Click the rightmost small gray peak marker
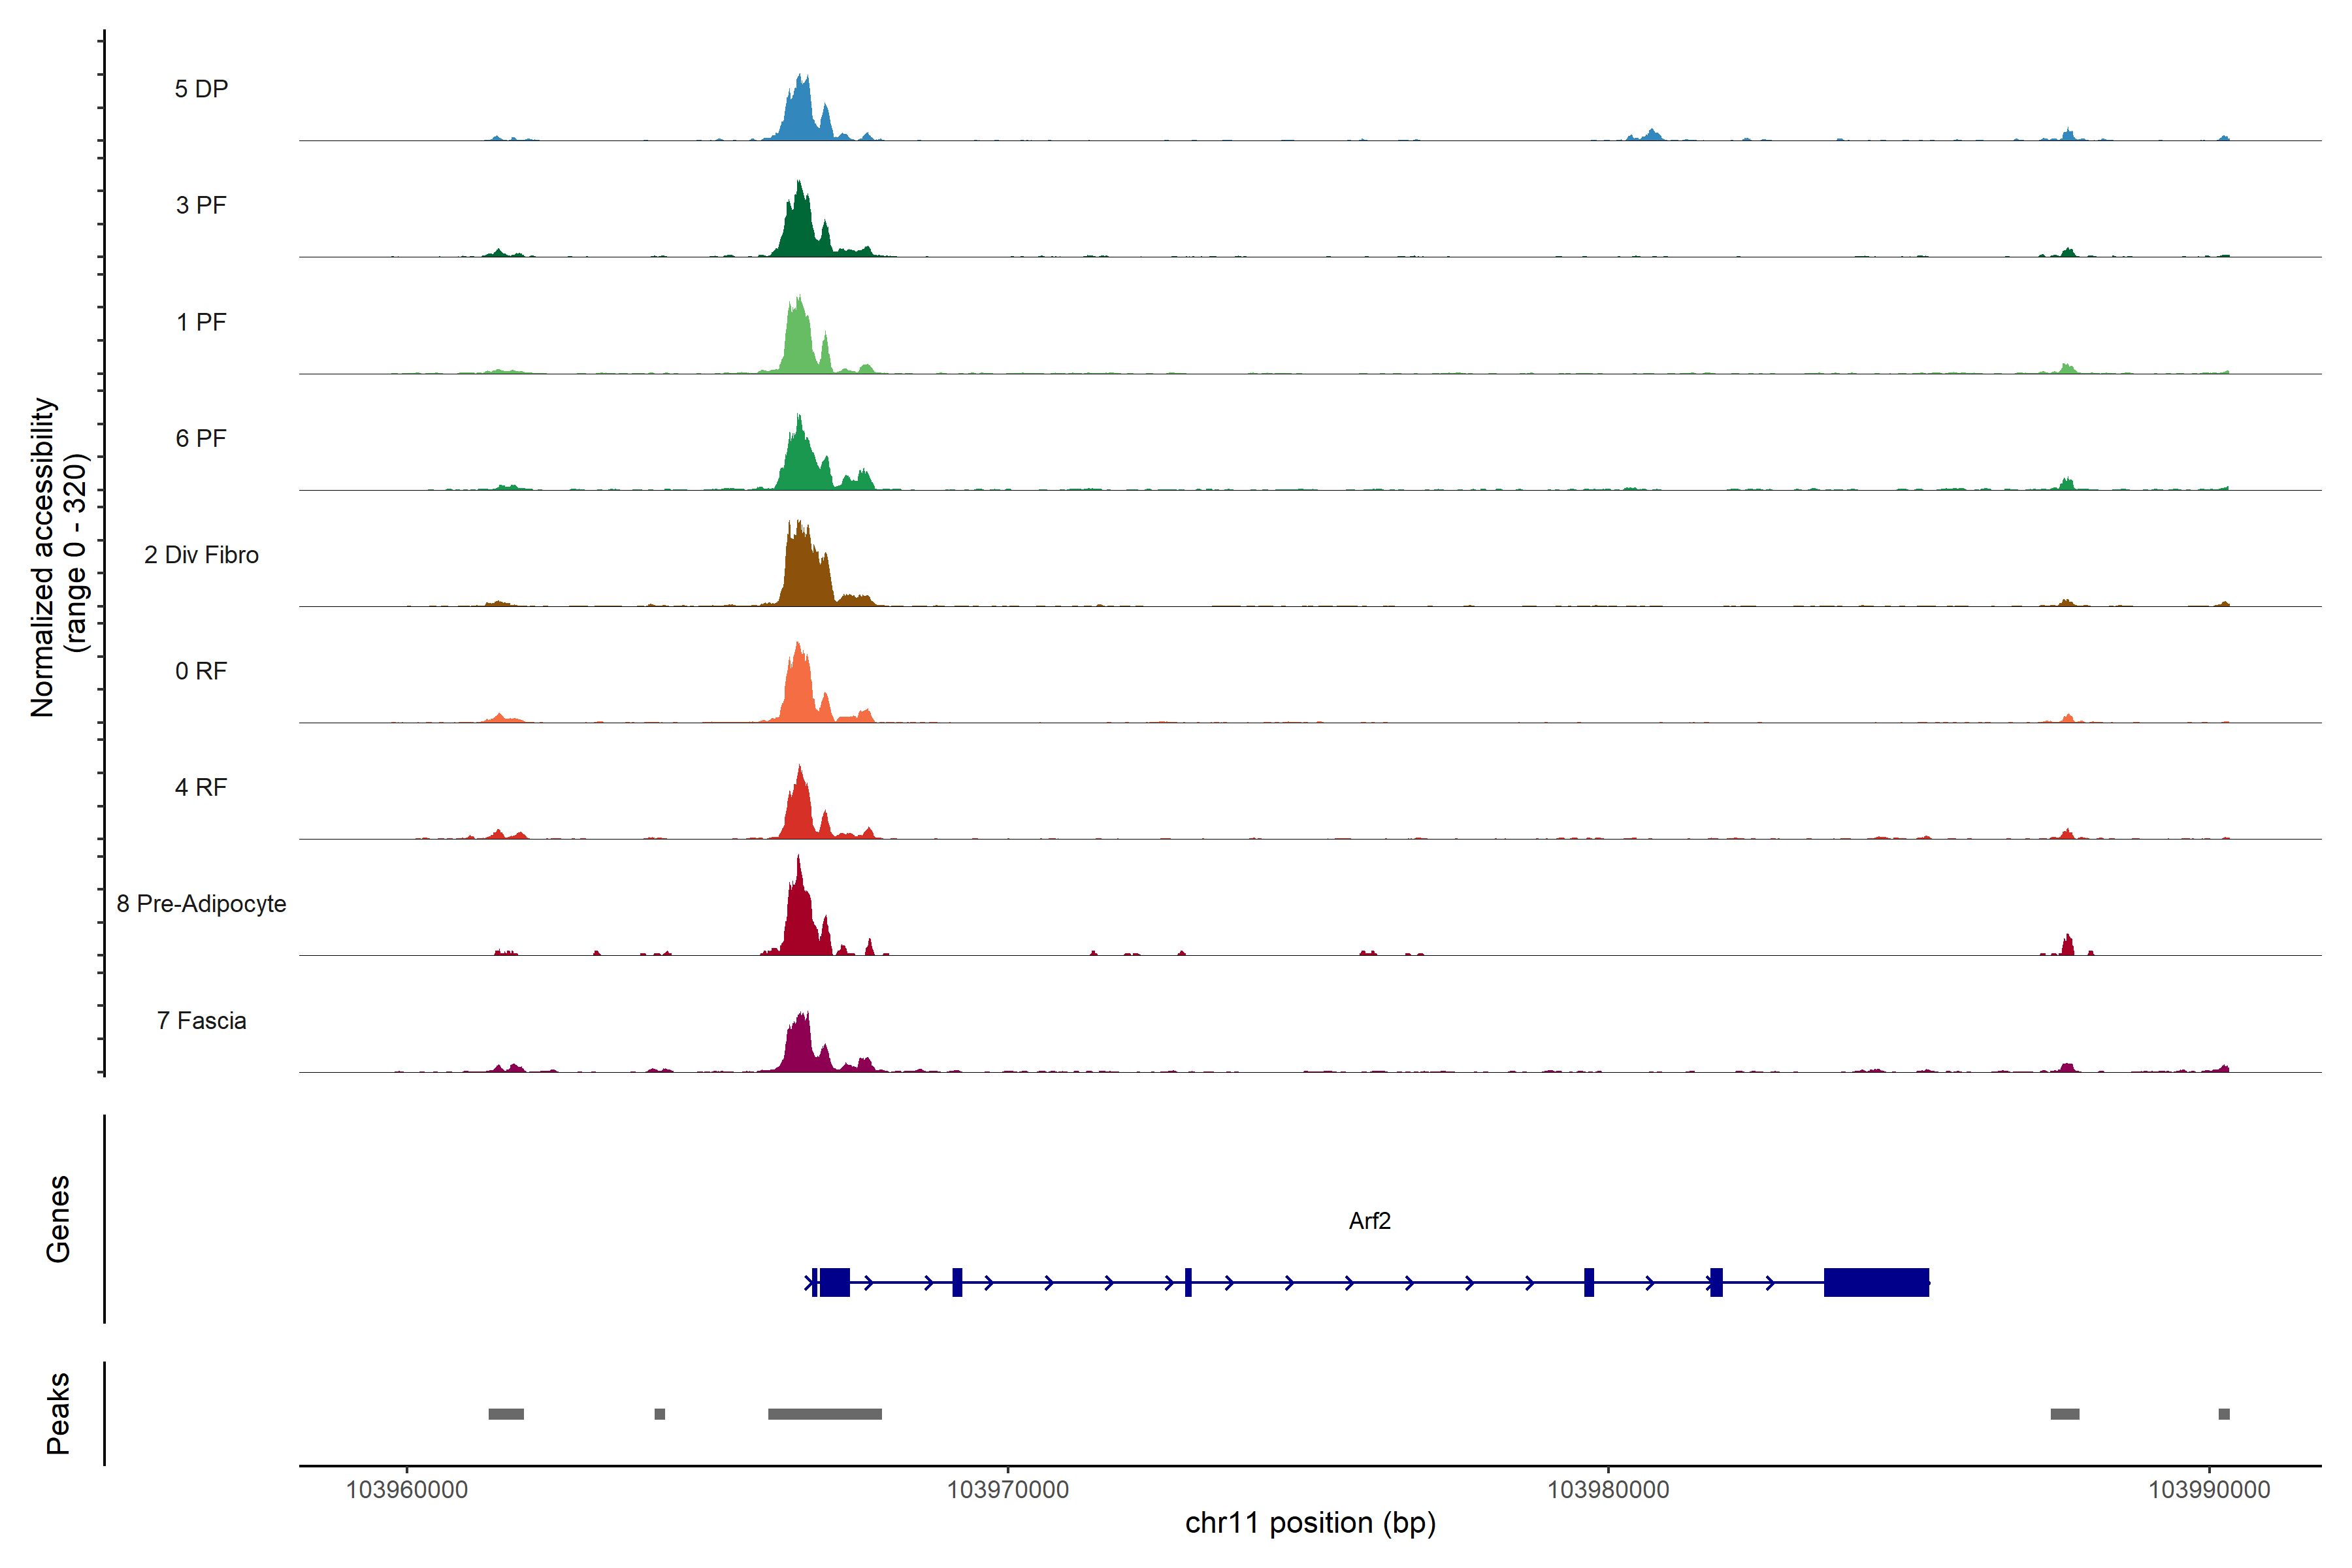Viewport: 2352px width, 1568px height. (x=2224, y=1414)
